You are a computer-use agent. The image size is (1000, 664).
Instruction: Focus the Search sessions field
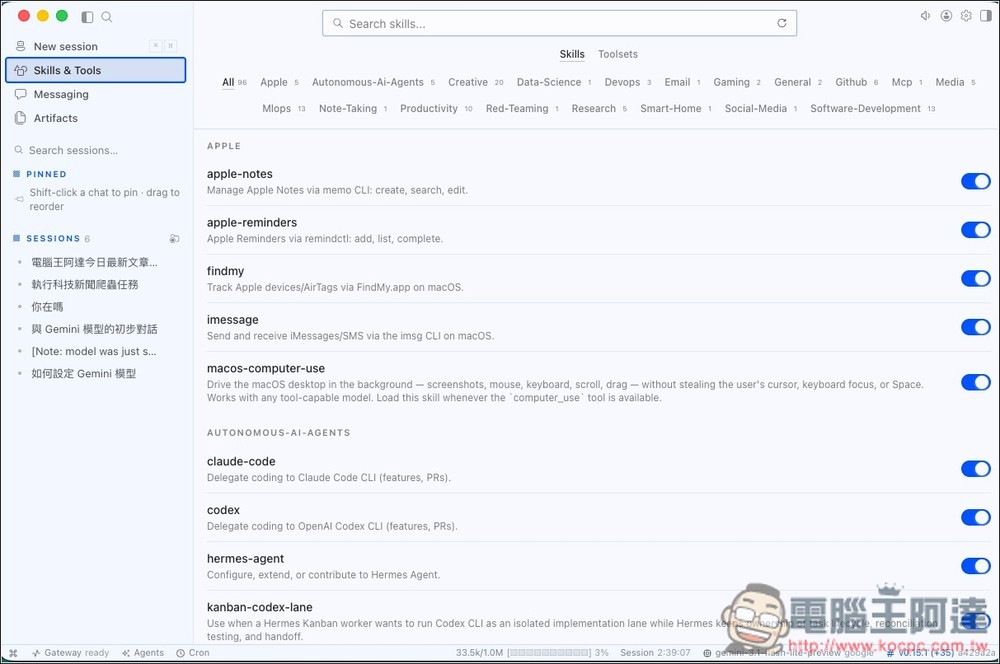pyautogui.click(x=96, y=150)
